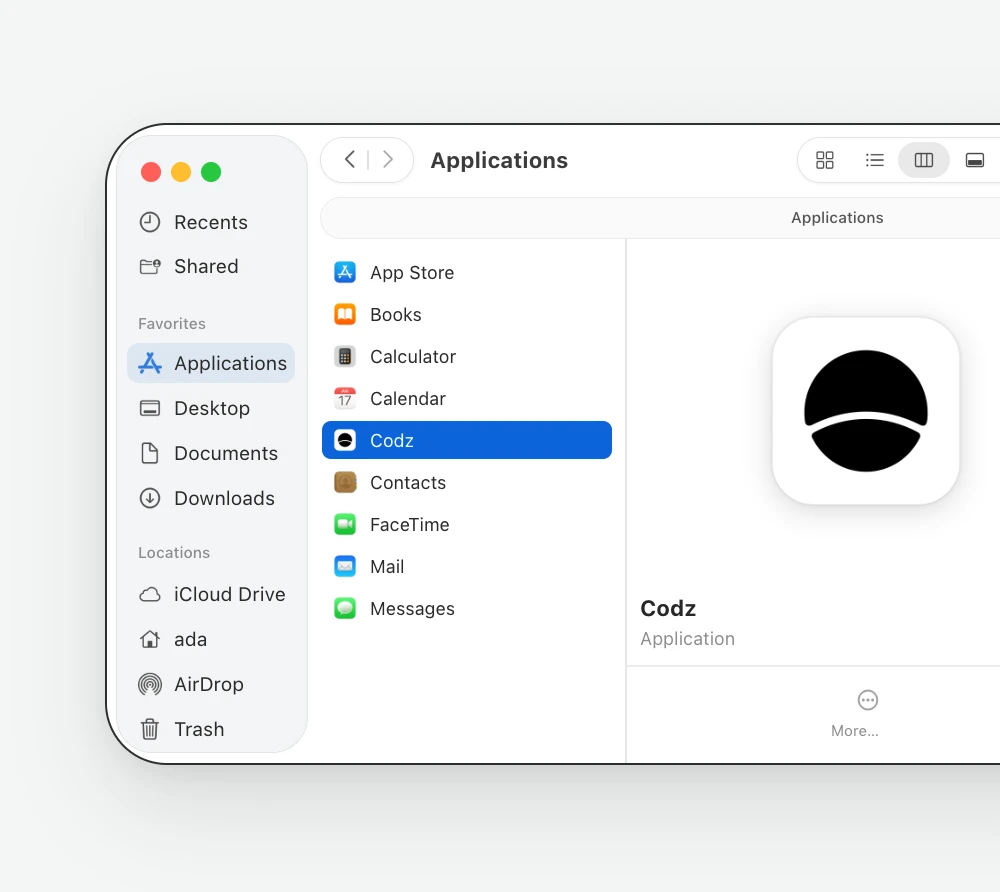Image resolution: width=1000 pixels, height=892 pixels.
Task: Click the Contacts app icon
Action: (345, 483)
